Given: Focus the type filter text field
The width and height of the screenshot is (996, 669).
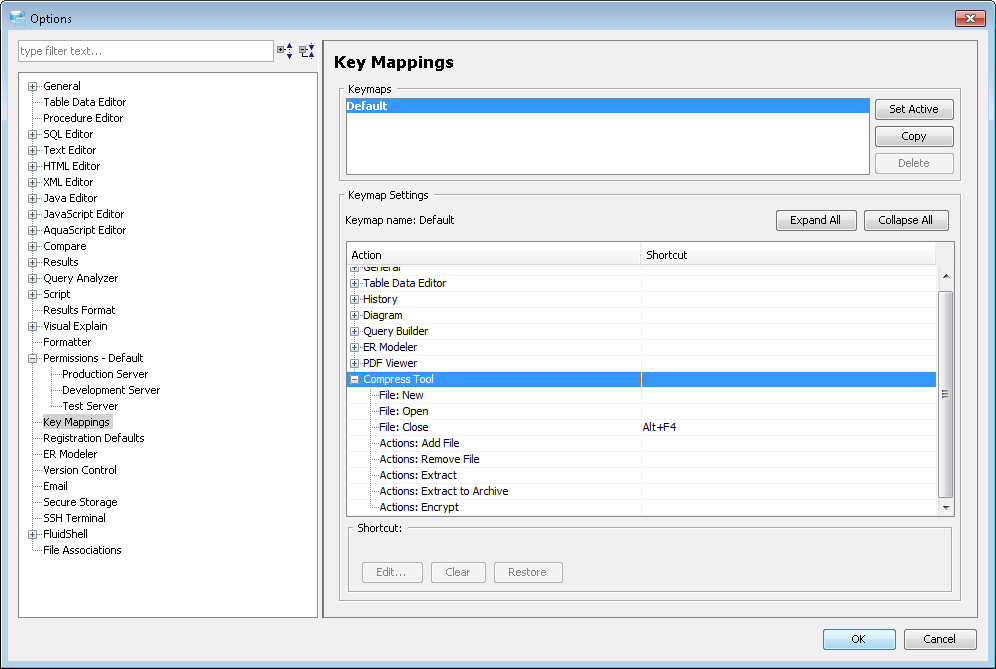Looking at the screenshot, I should click(145, 51).
